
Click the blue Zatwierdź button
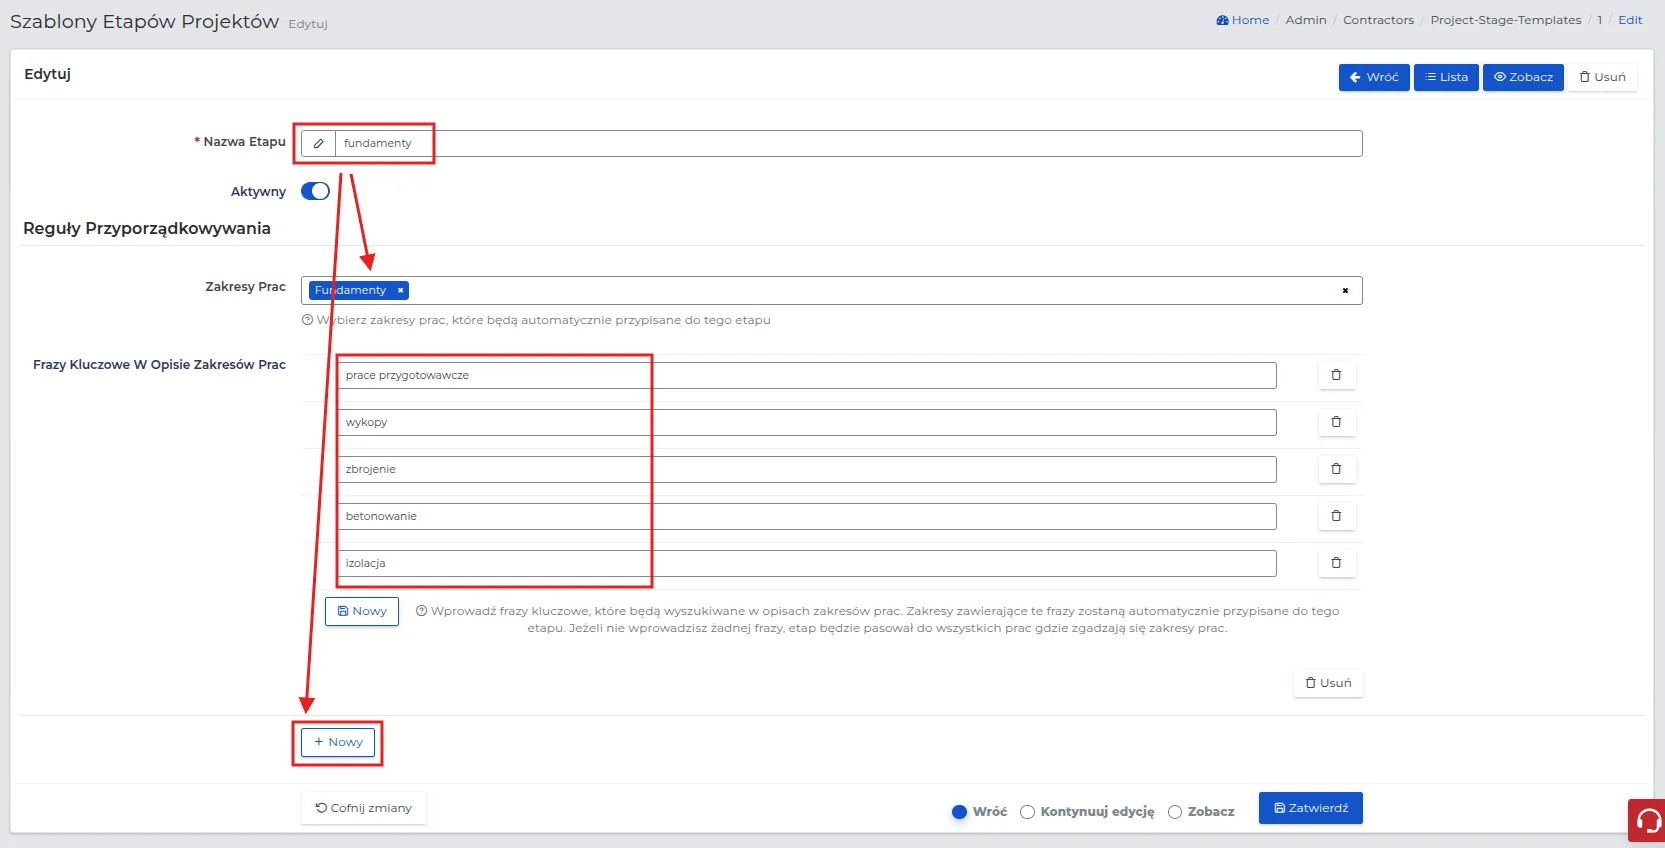point(1310,808)
